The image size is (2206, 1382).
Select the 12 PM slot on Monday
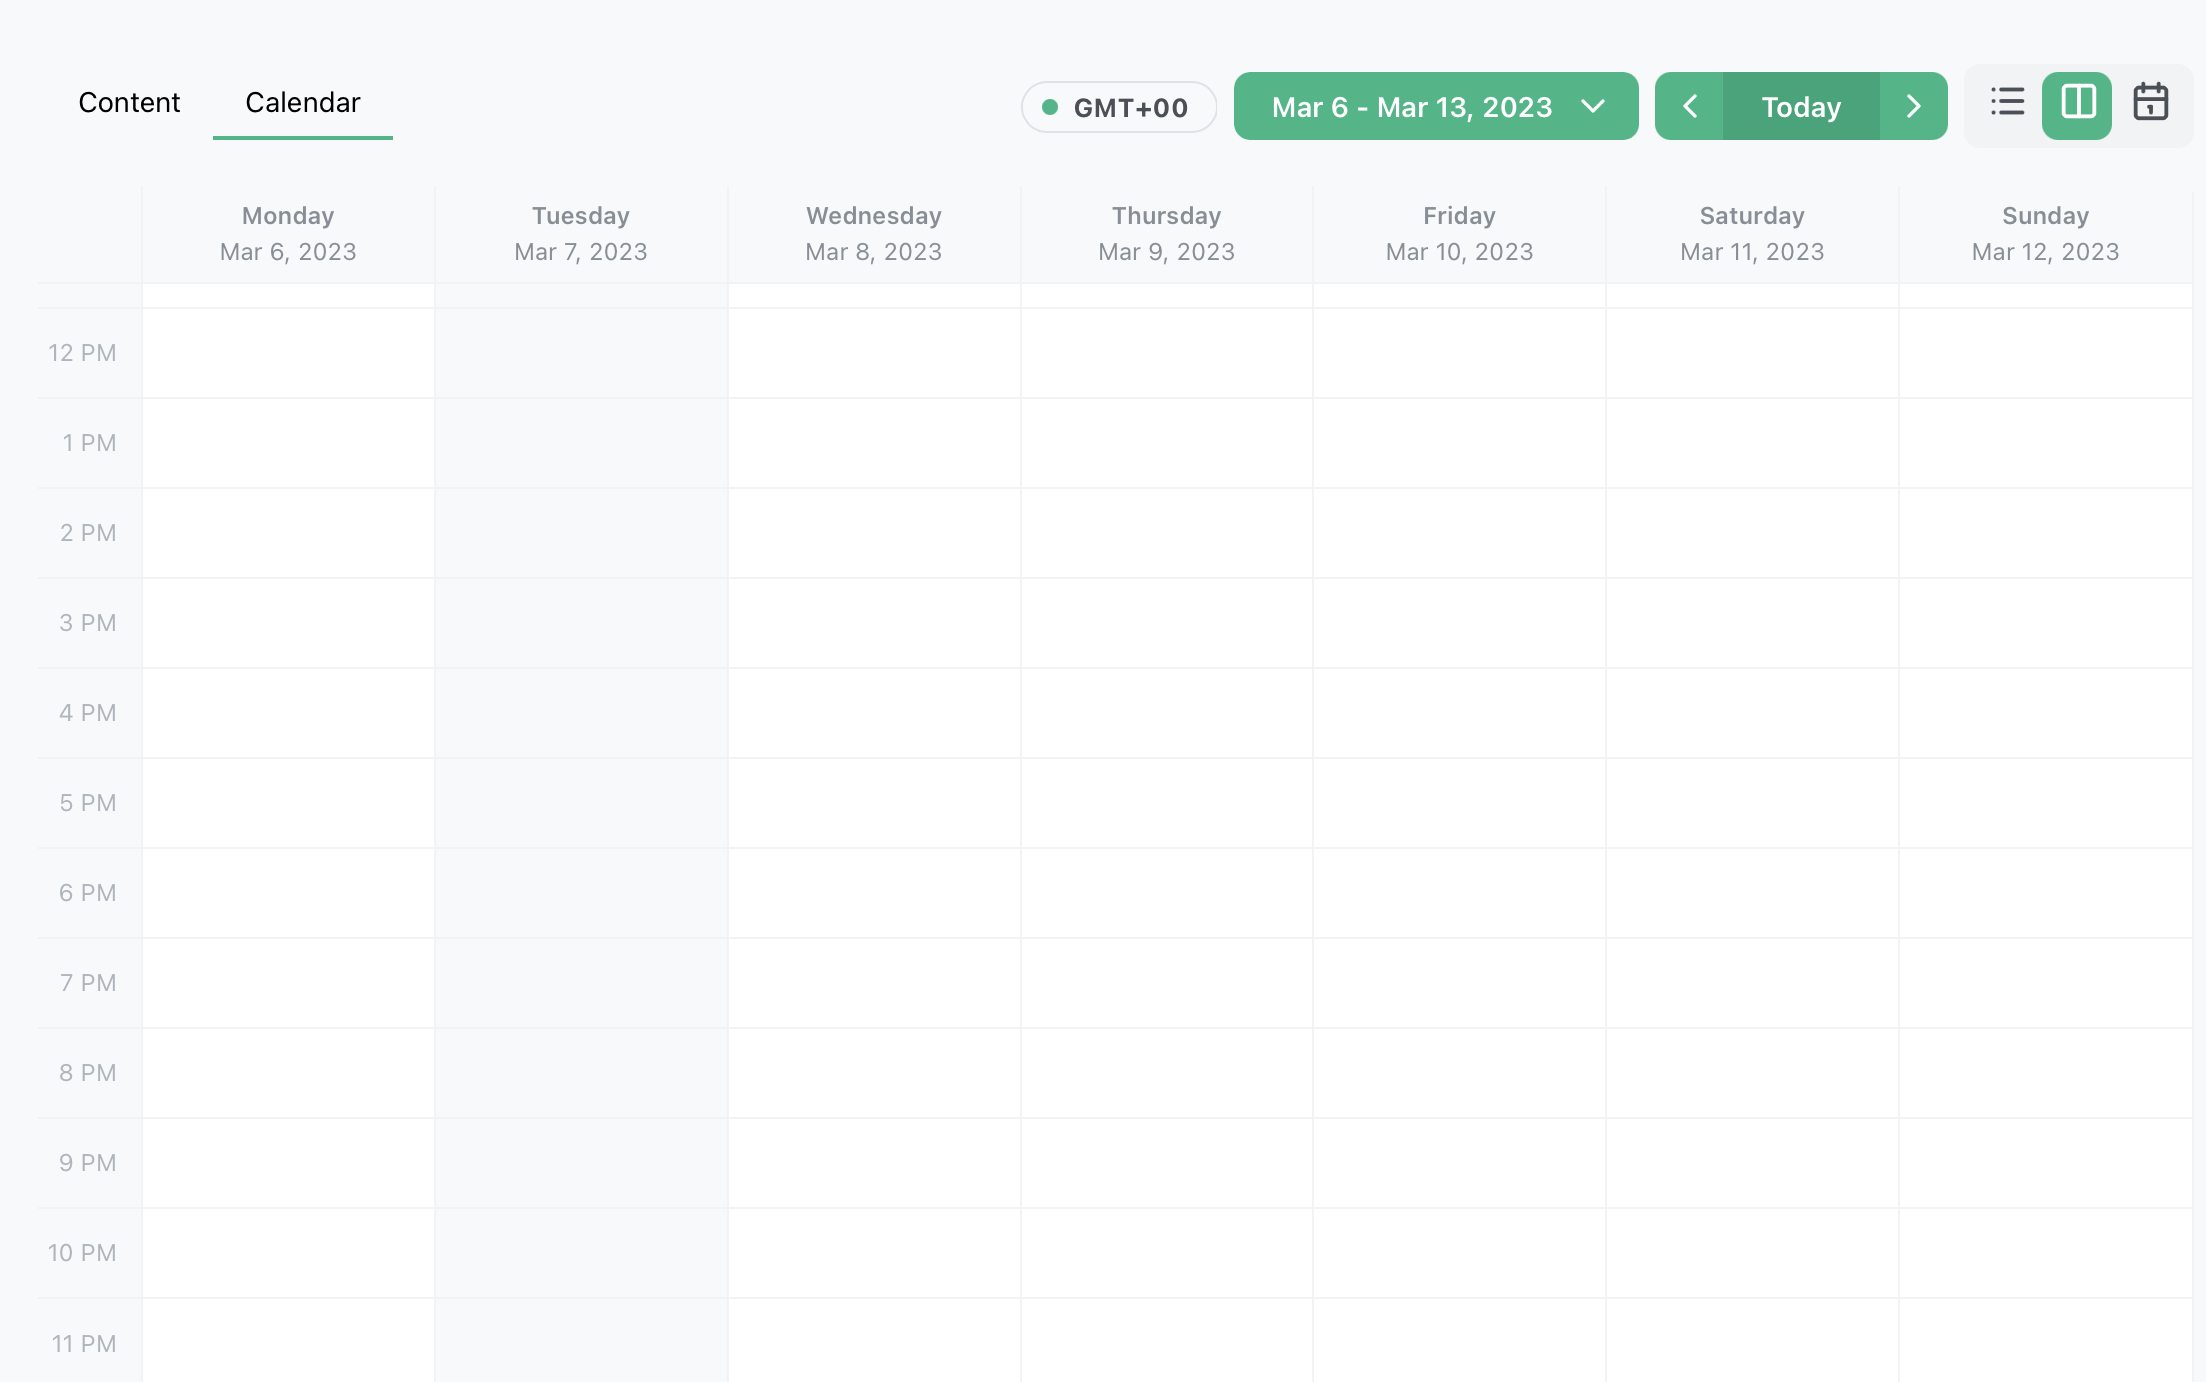pos(288,353)
